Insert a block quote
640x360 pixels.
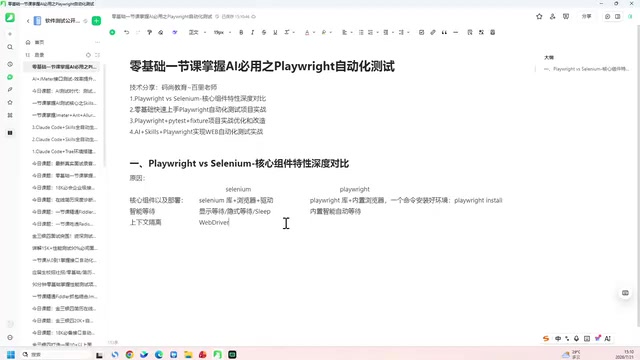click(444, 32)
